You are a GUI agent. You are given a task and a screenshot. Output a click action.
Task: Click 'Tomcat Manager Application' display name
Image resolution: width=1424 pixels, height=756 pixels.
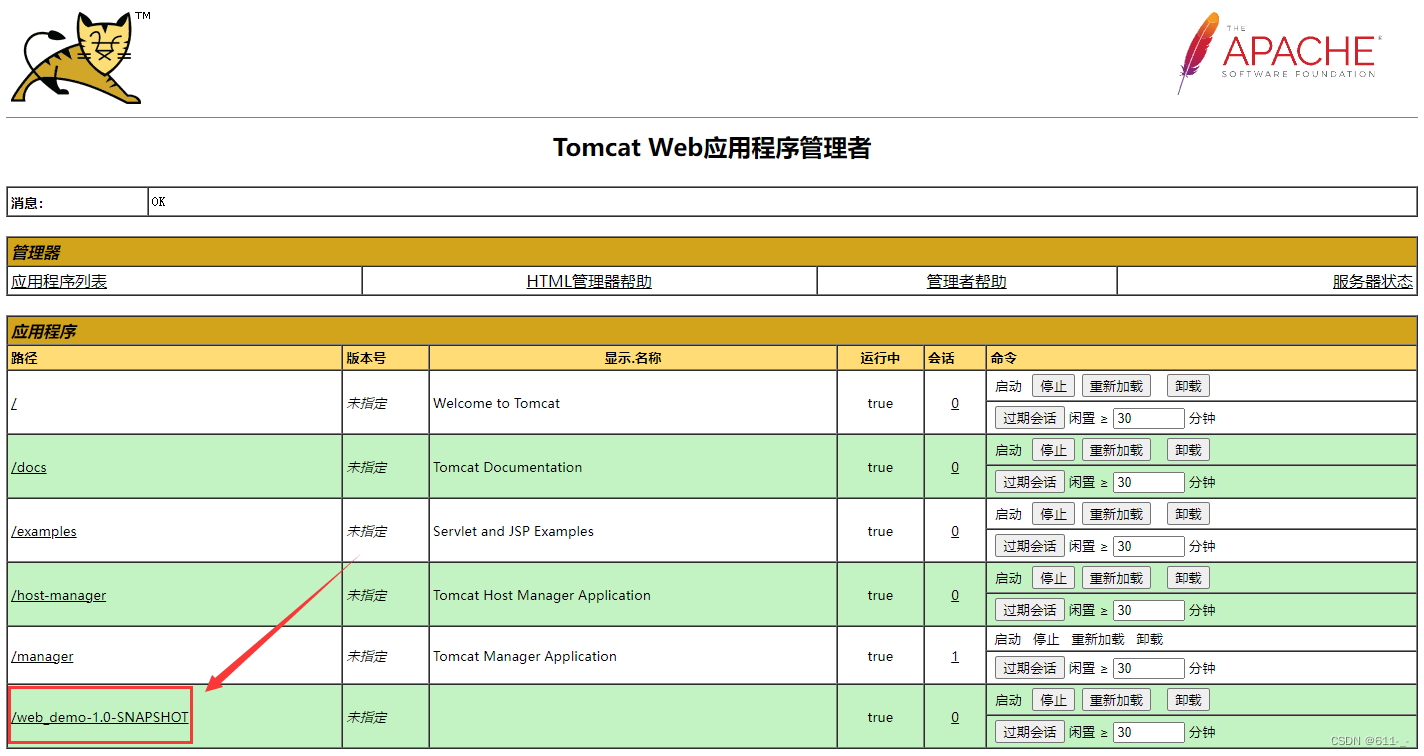[x=525, y=657]
